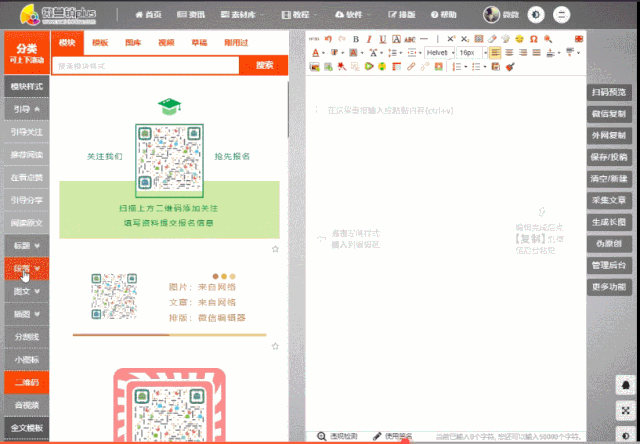Viewport: 640px width, 444px height.
Task: Click the QQ penguin contact icon
Action: 626,385
